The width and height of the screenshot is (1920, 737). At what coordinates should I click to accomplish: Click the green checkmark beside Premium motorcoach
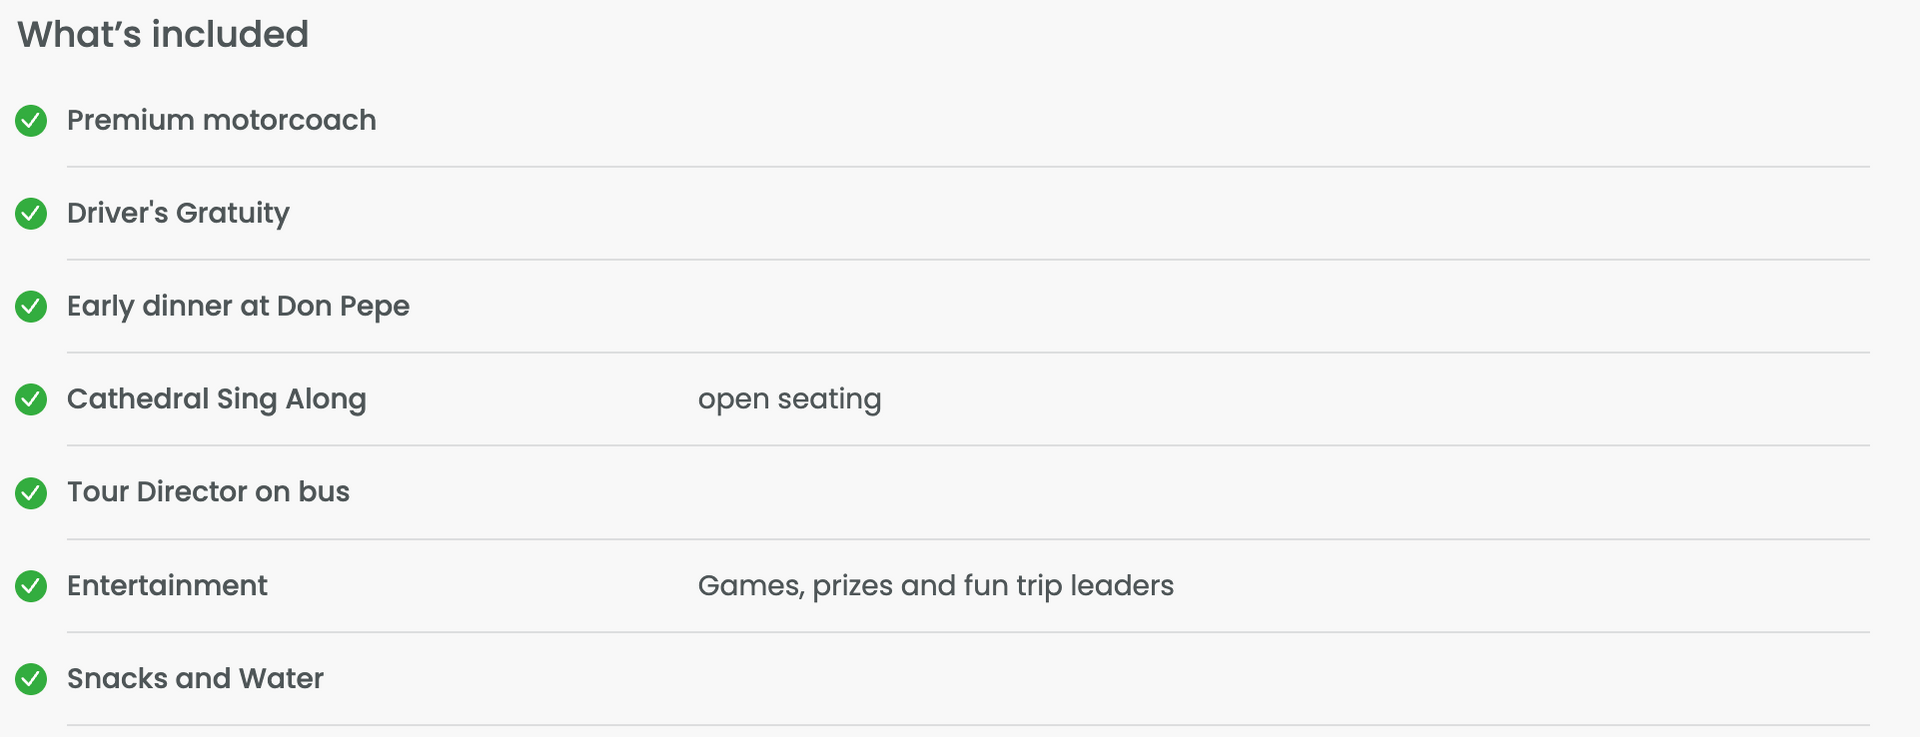coord(31,121)
